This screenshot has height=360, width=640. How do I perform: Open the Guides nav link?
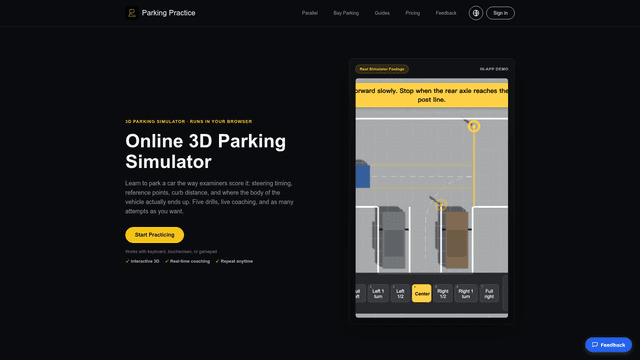pos(382,13)
